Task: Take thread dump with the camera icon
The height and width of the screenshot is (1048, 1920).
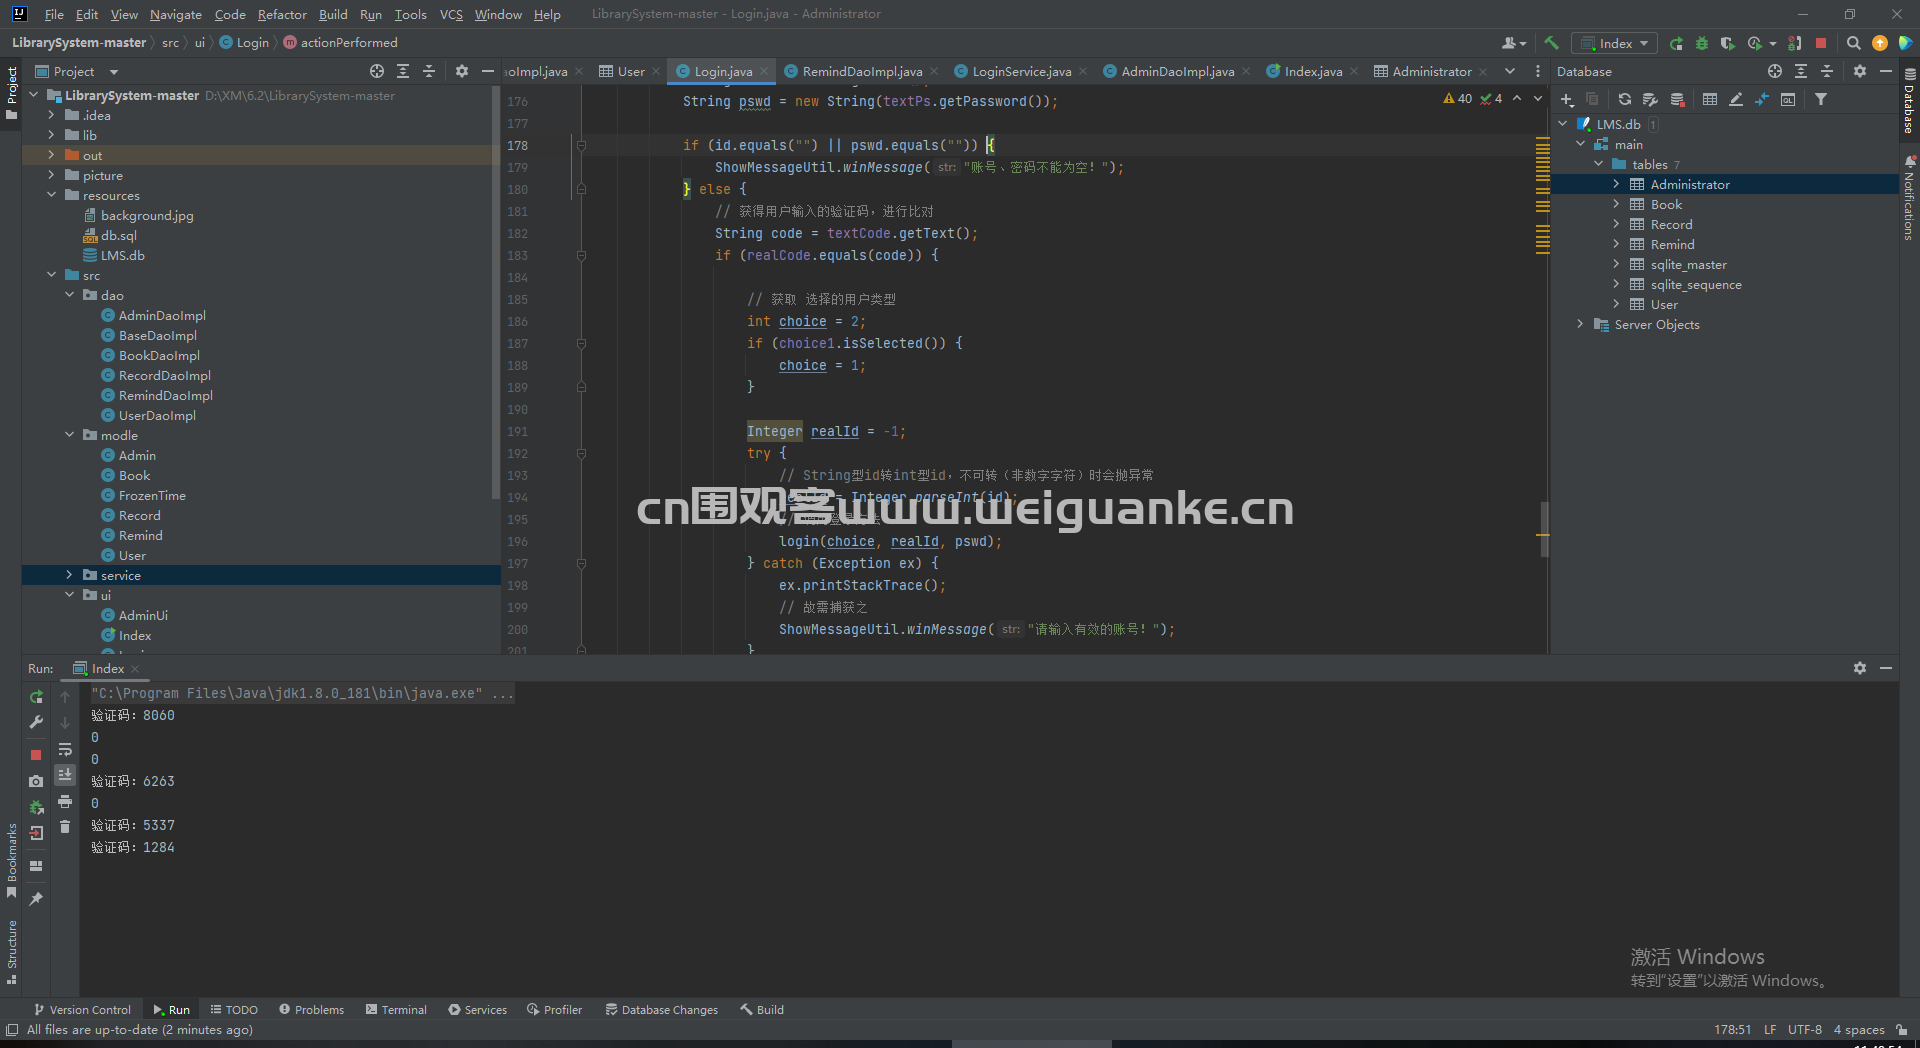Action: [36, 781]
